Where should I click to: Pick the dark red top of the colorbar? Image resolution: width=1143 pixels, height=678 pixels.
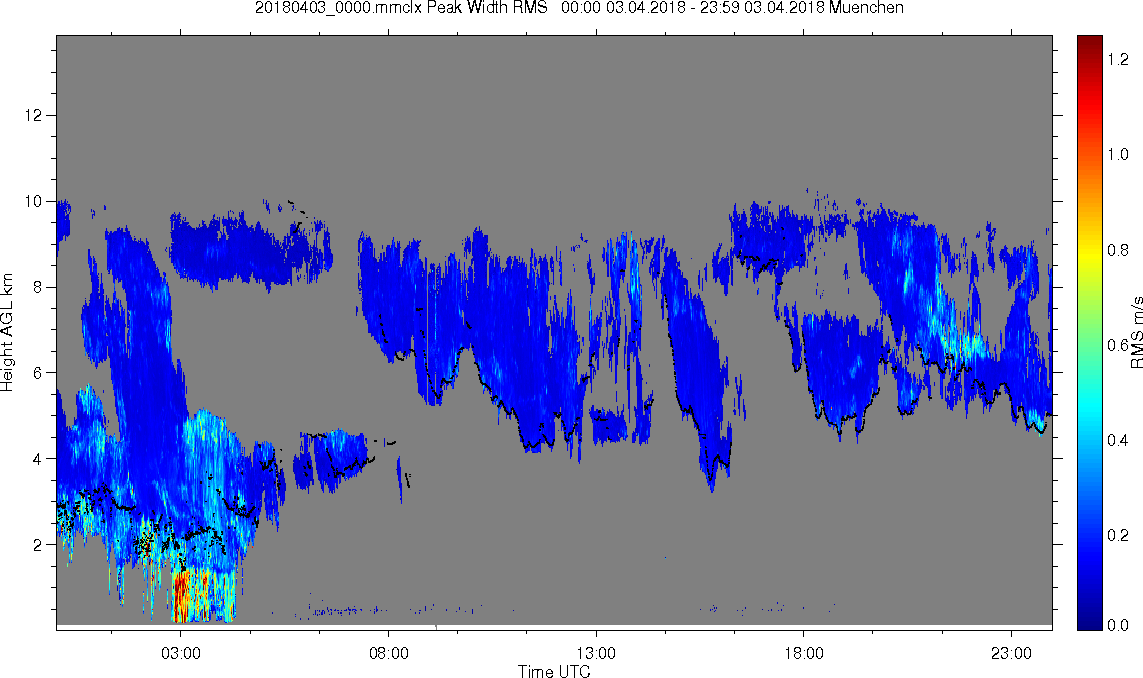click(x=1090, y=44)
